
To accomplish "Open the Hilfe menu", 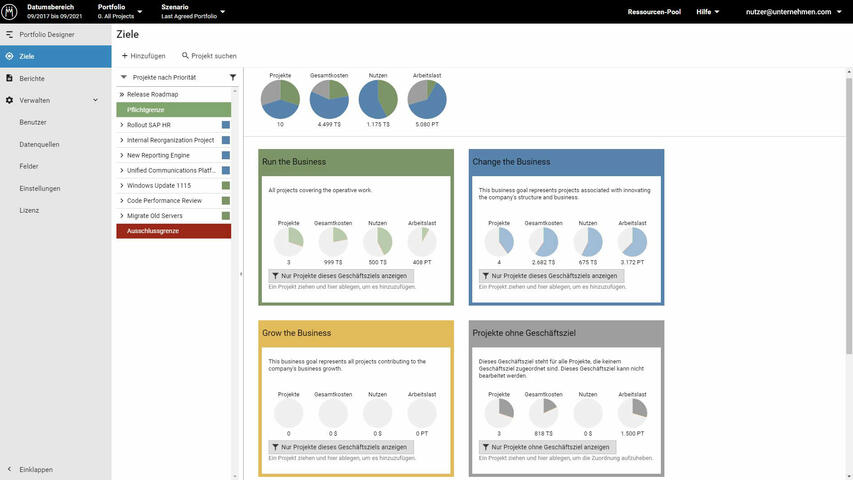I will (708, 12).
